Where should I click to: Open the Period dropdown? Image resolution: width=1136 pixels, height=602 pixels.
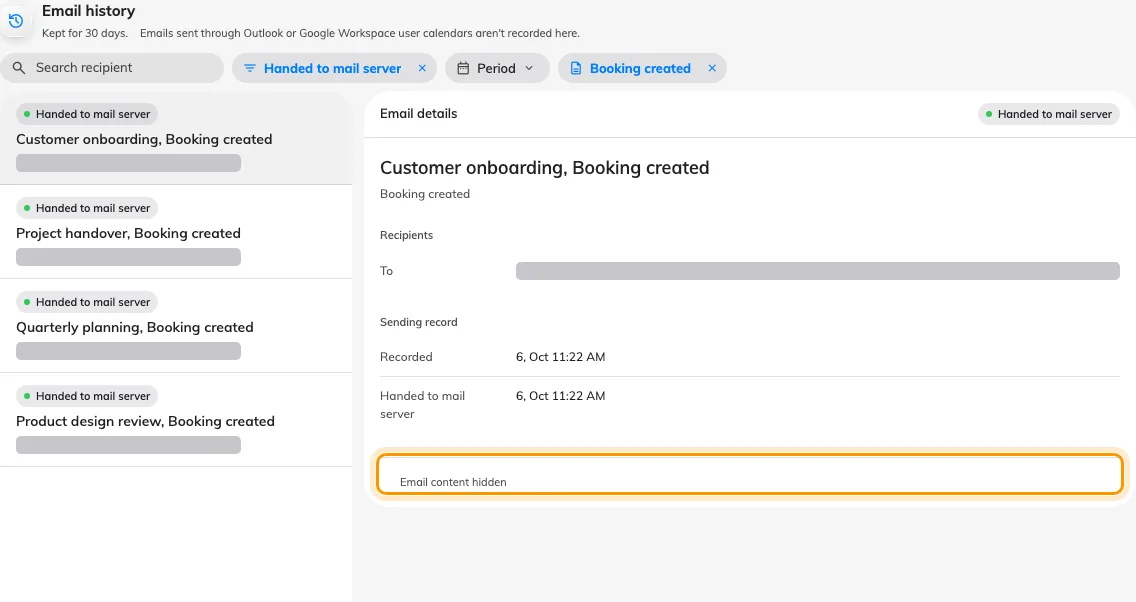497,68
